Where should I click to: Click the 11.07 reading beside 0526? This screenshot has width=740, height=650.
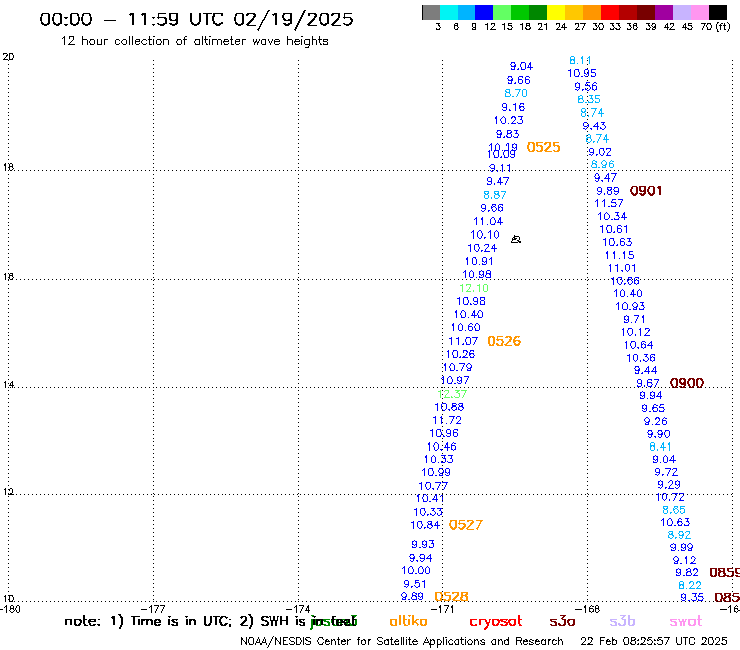click(463, 341)
